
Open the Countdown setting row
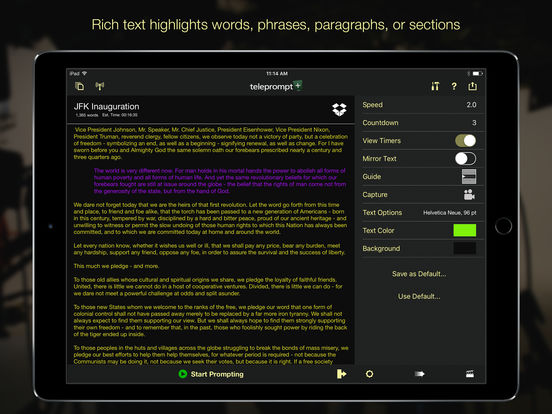tap(419, 123)
